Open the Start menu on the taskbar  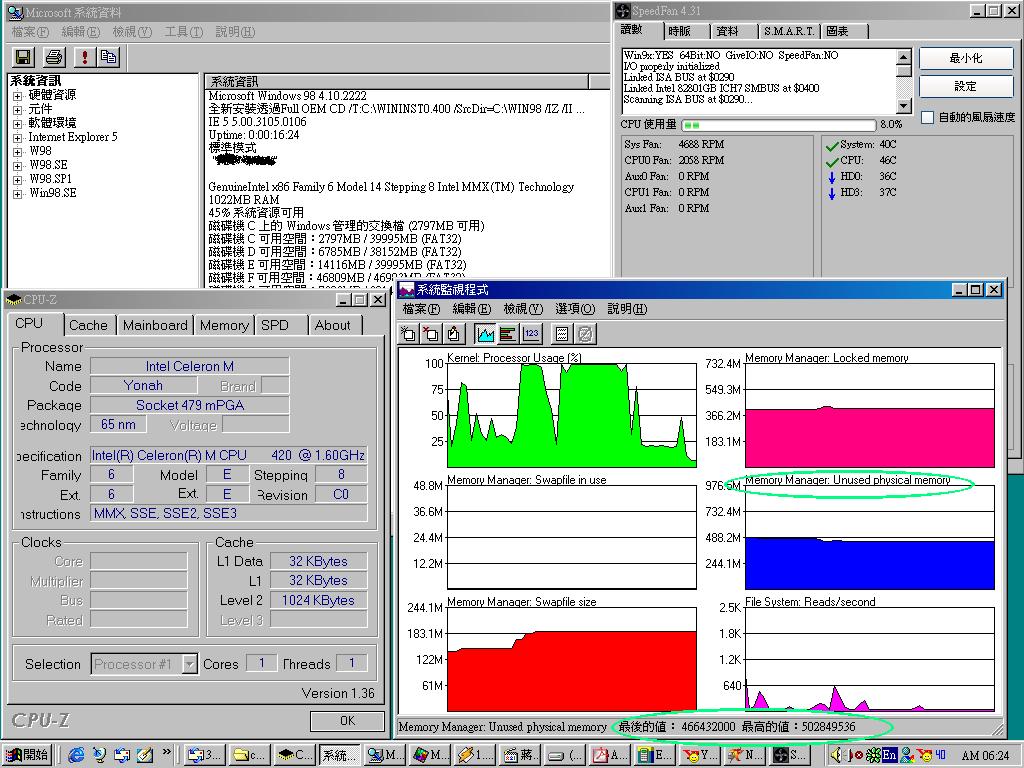(x=27, y=755)
